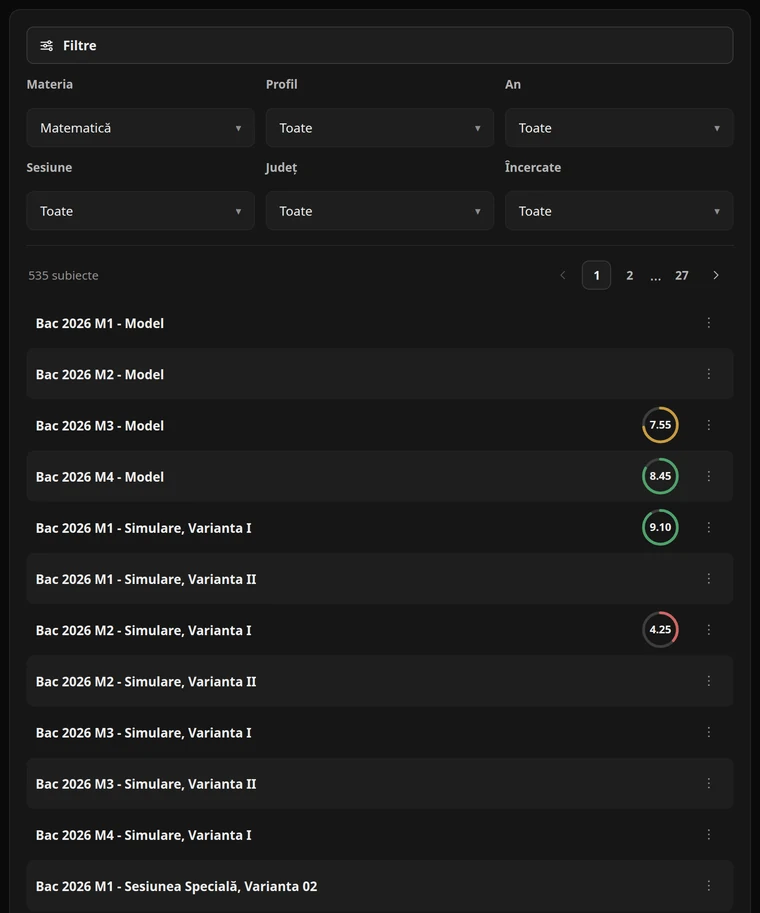
Task: Open three-dot menu for Bac 2026 M3 - Model
Action: (708, 425)
